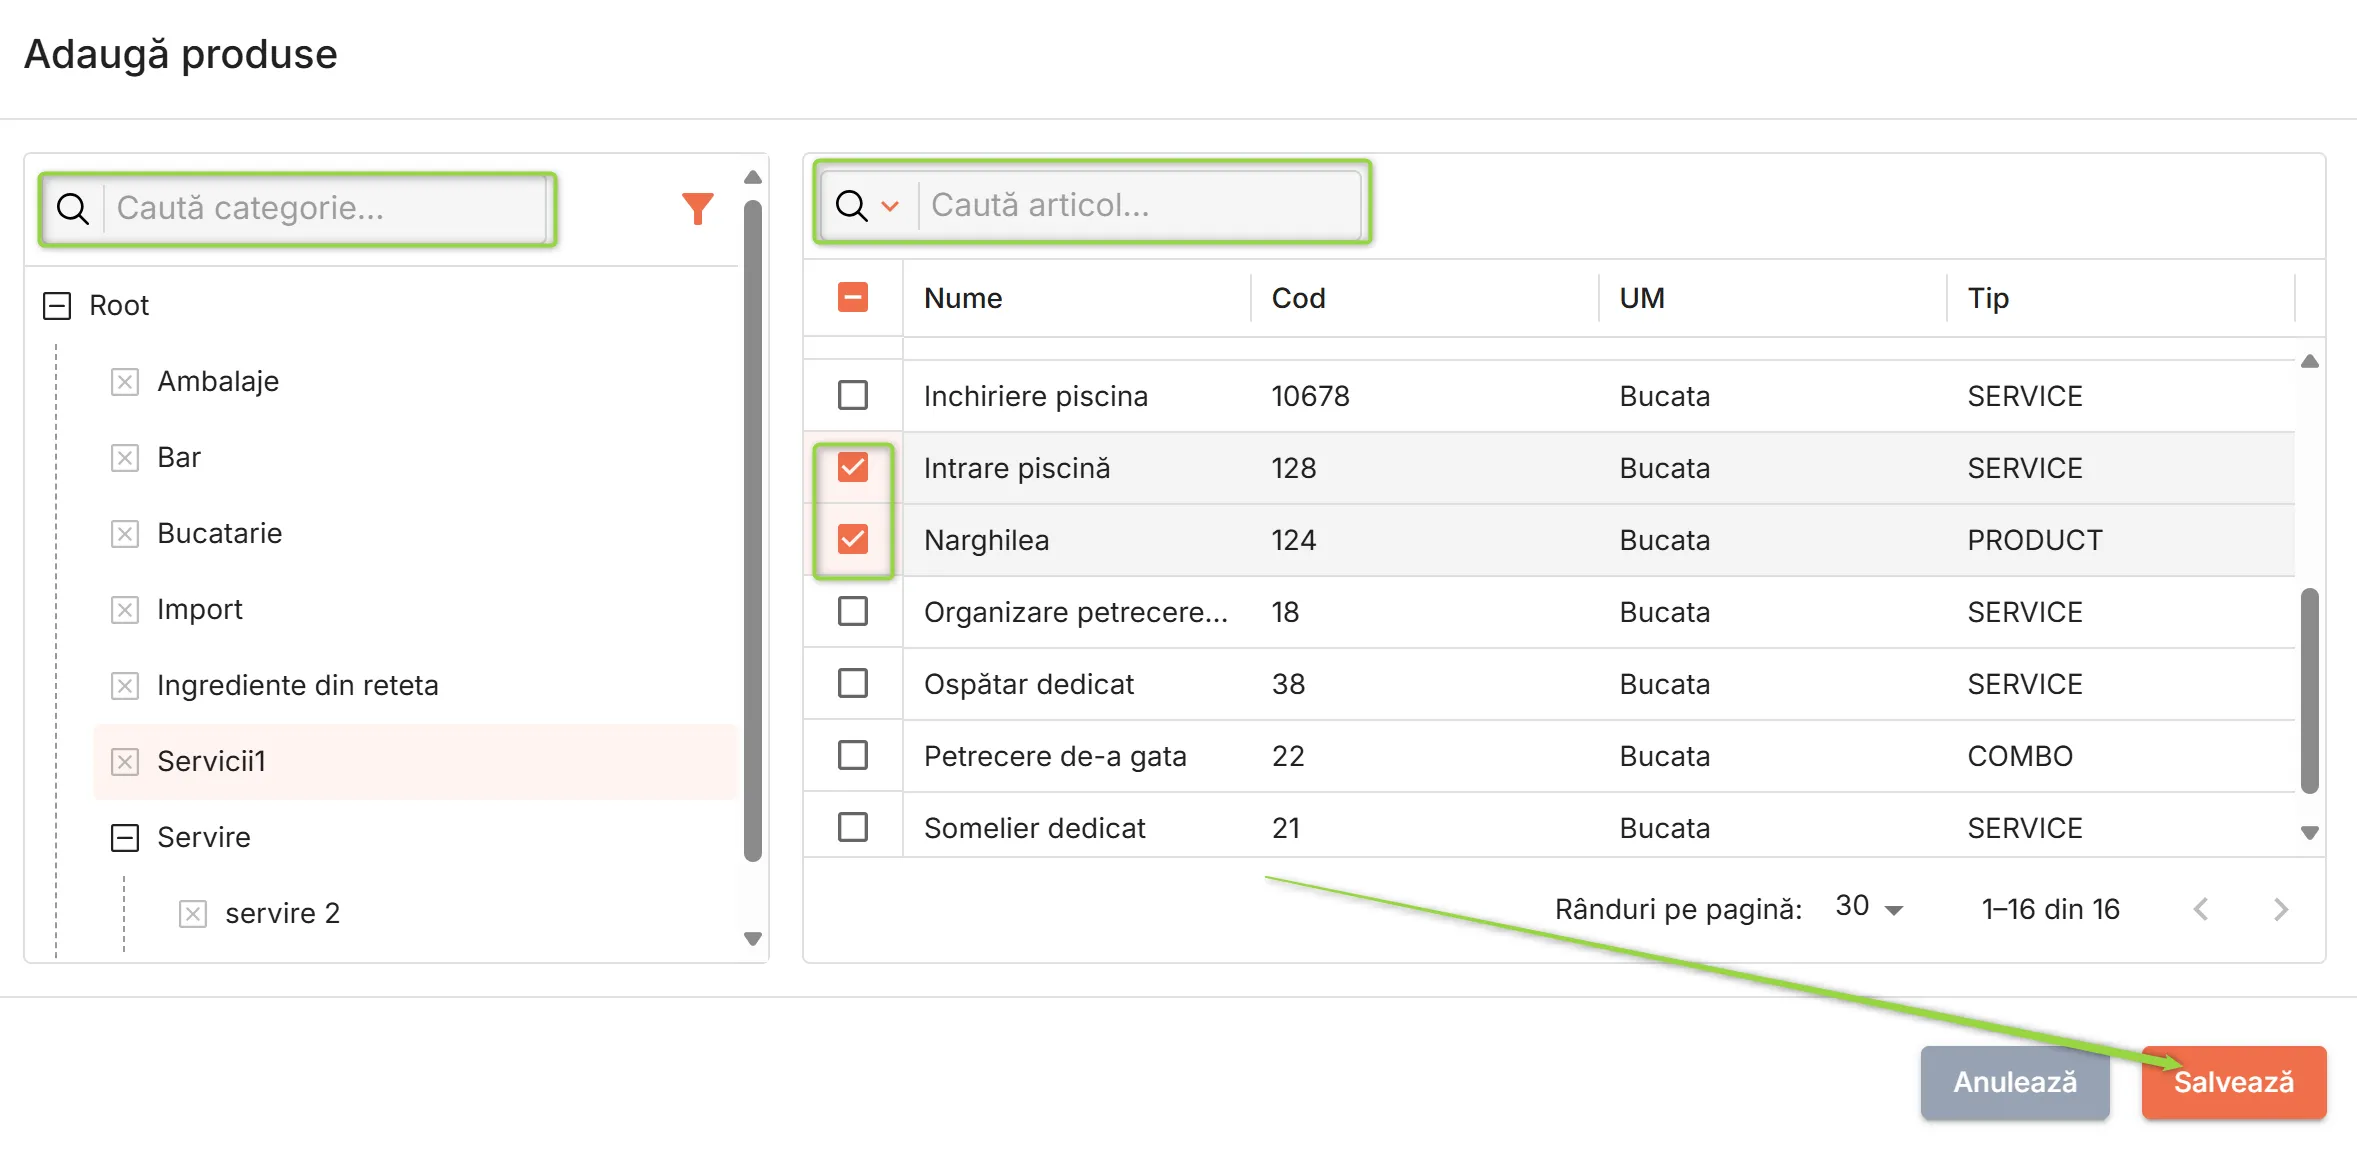Viewport: 2357px width, 1151px height.
Task: Check the Petrecere de-a gata row checkbox
Action: pyautogui.click(x=852, y=755)
